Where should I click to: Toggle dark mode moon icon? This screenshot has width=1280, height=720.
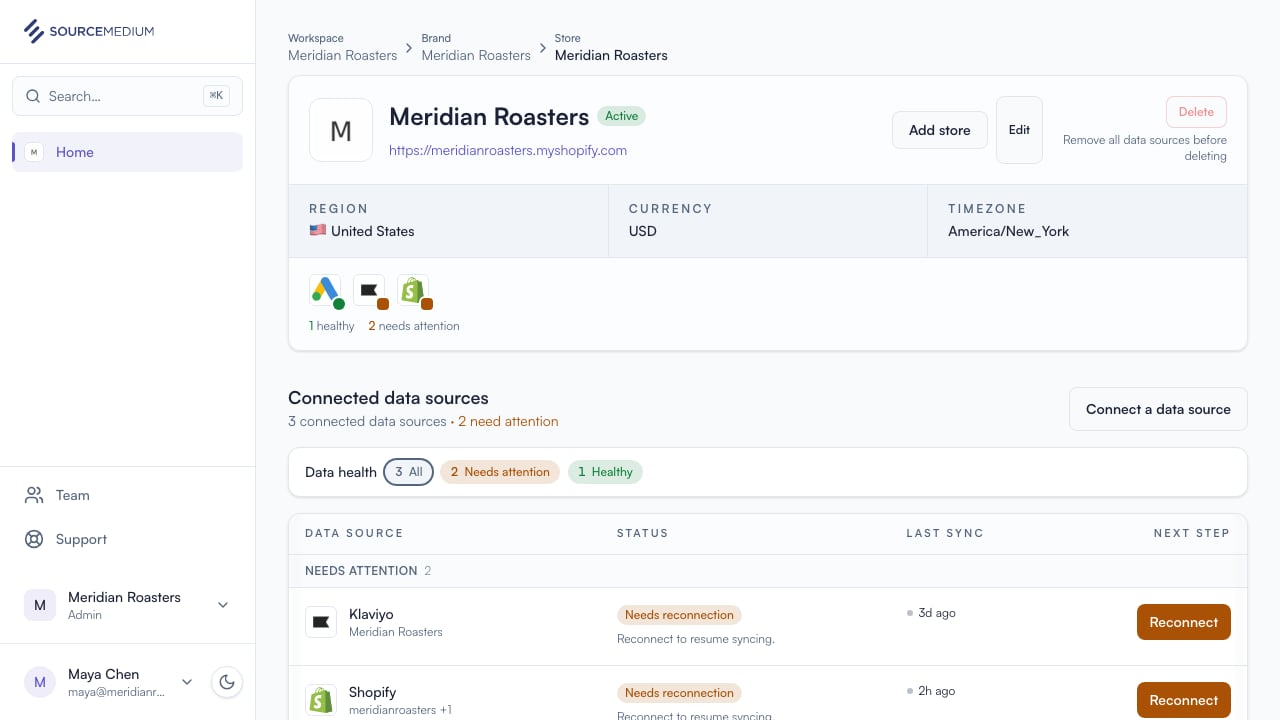pos(227,682)
